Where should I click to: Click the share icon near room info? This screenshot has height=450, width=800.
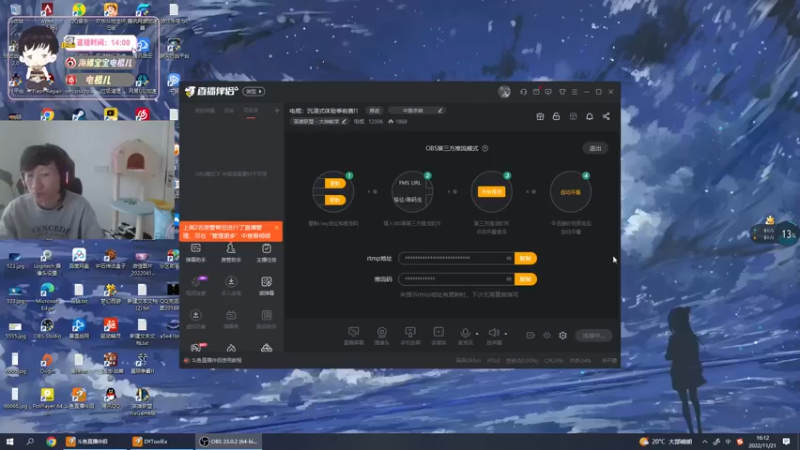pyautogui.click(x=606, y=116)
